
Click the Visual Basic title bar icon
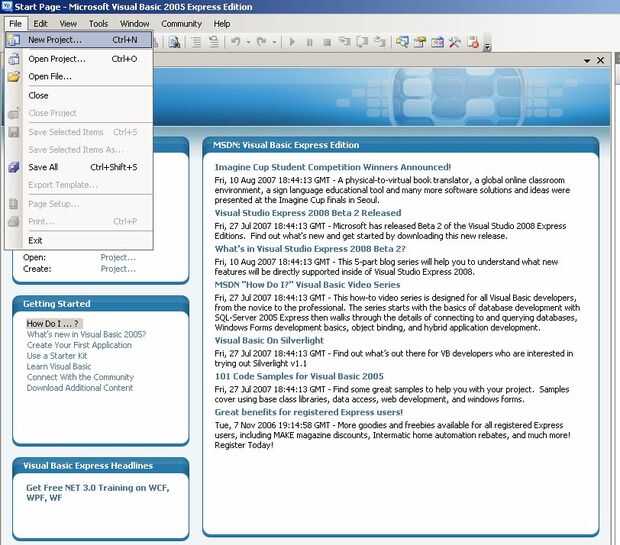[x=7, y=6]
